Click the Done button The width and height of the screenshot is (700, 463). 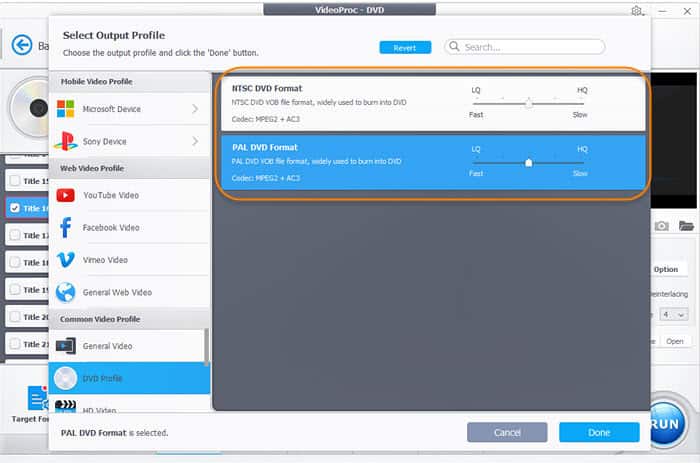point(599,432)
